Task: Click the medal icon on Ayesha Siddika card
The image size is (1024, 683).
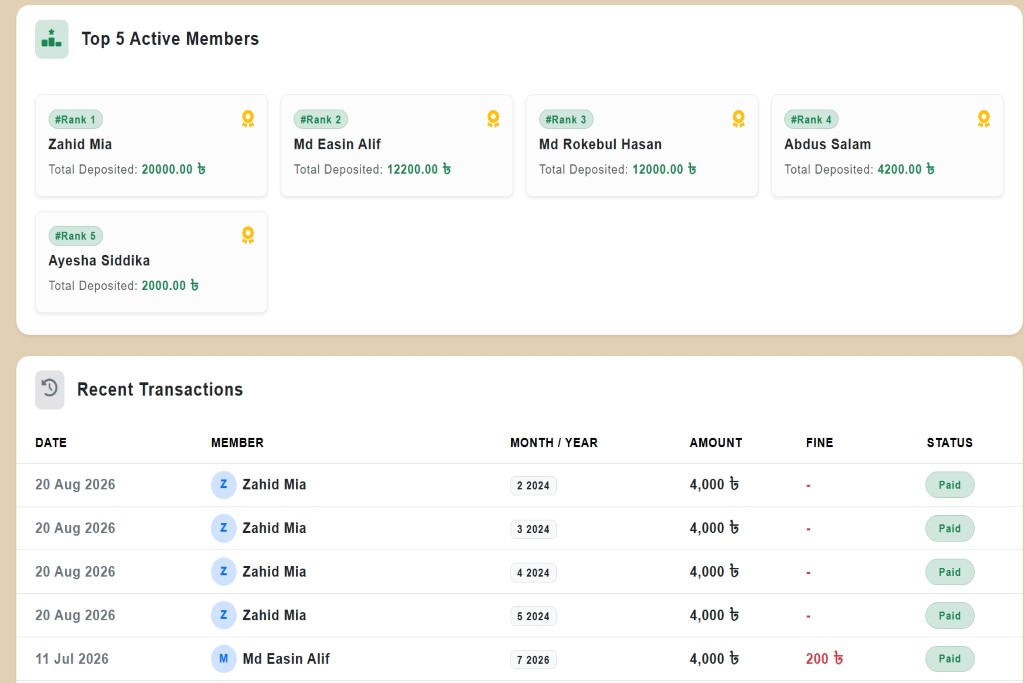Action: pos(248,235)
